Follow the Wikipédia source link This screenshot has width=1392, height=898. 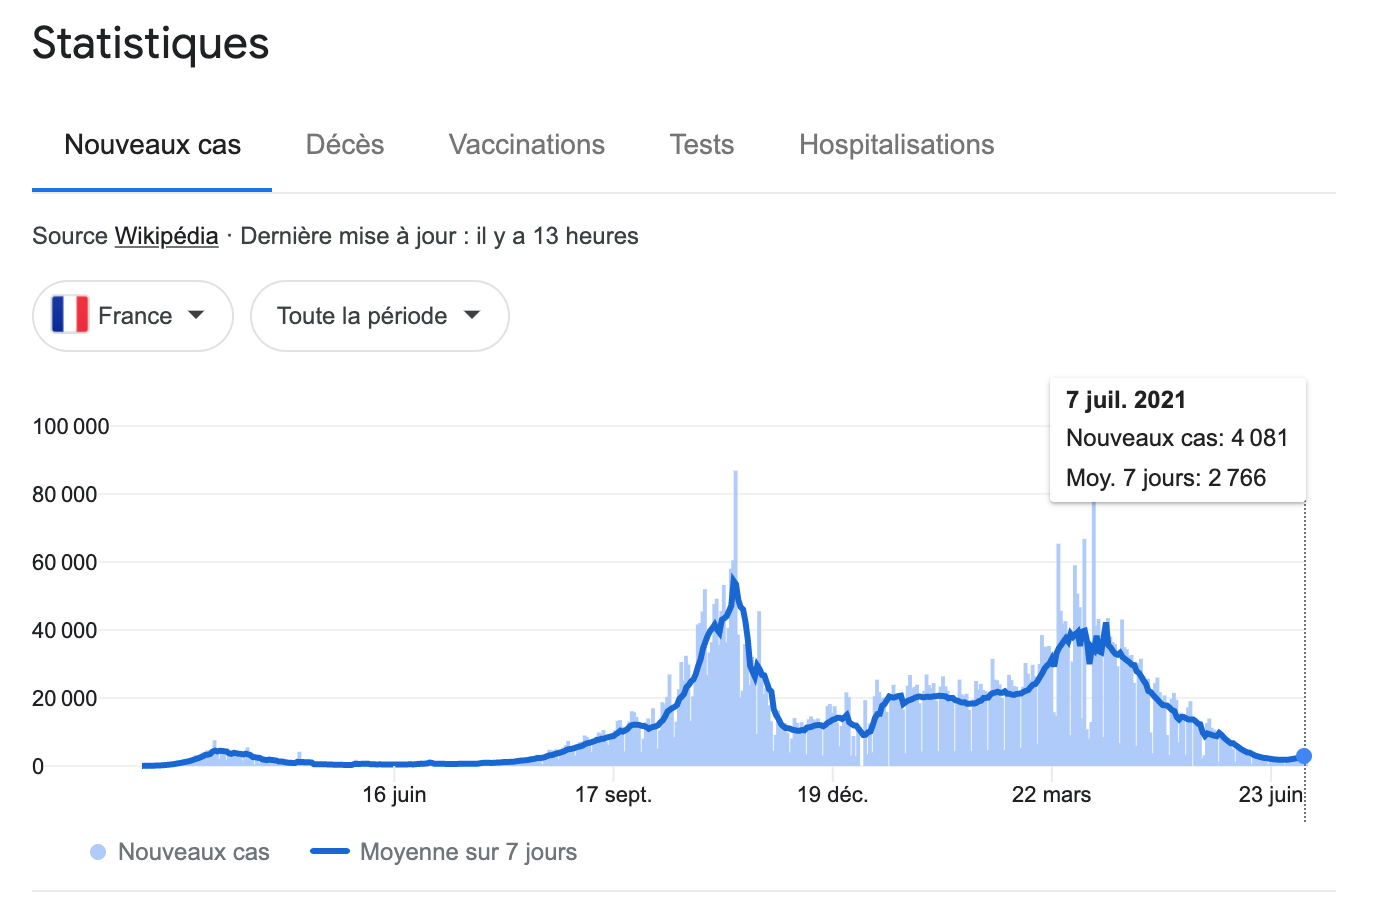167,236
